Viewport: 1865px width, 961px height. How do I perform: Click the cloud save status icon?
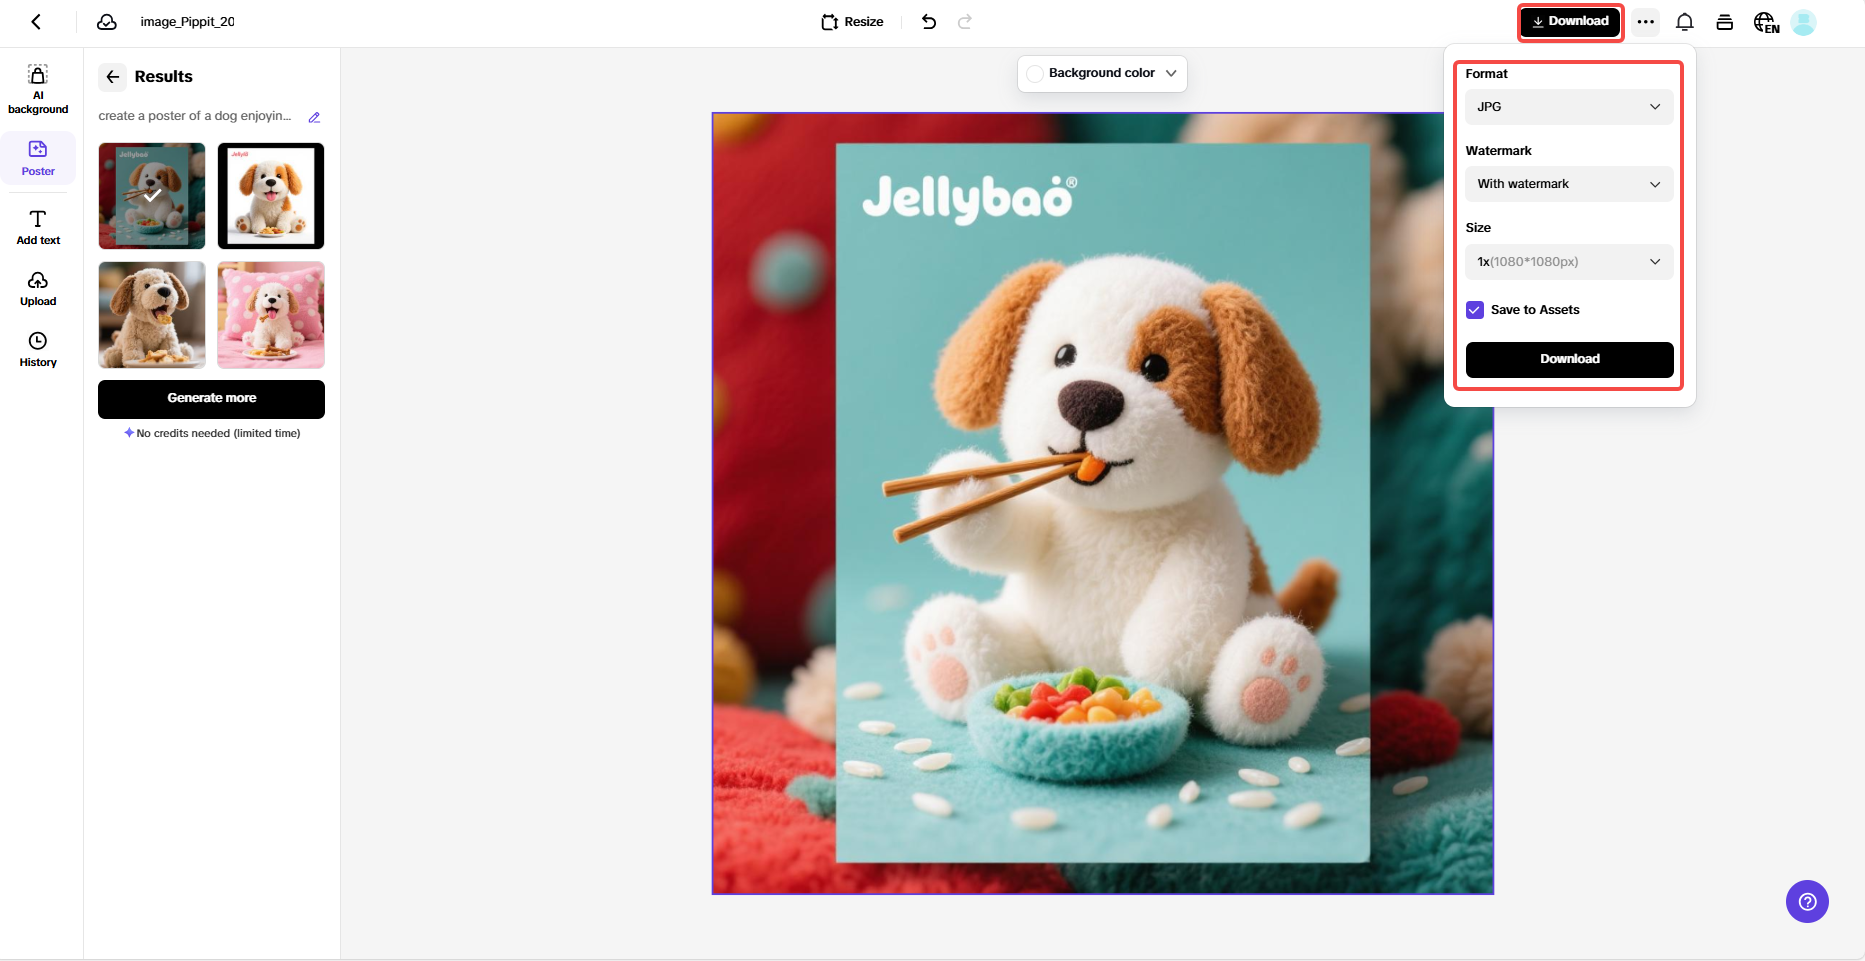tap(107, 22)
